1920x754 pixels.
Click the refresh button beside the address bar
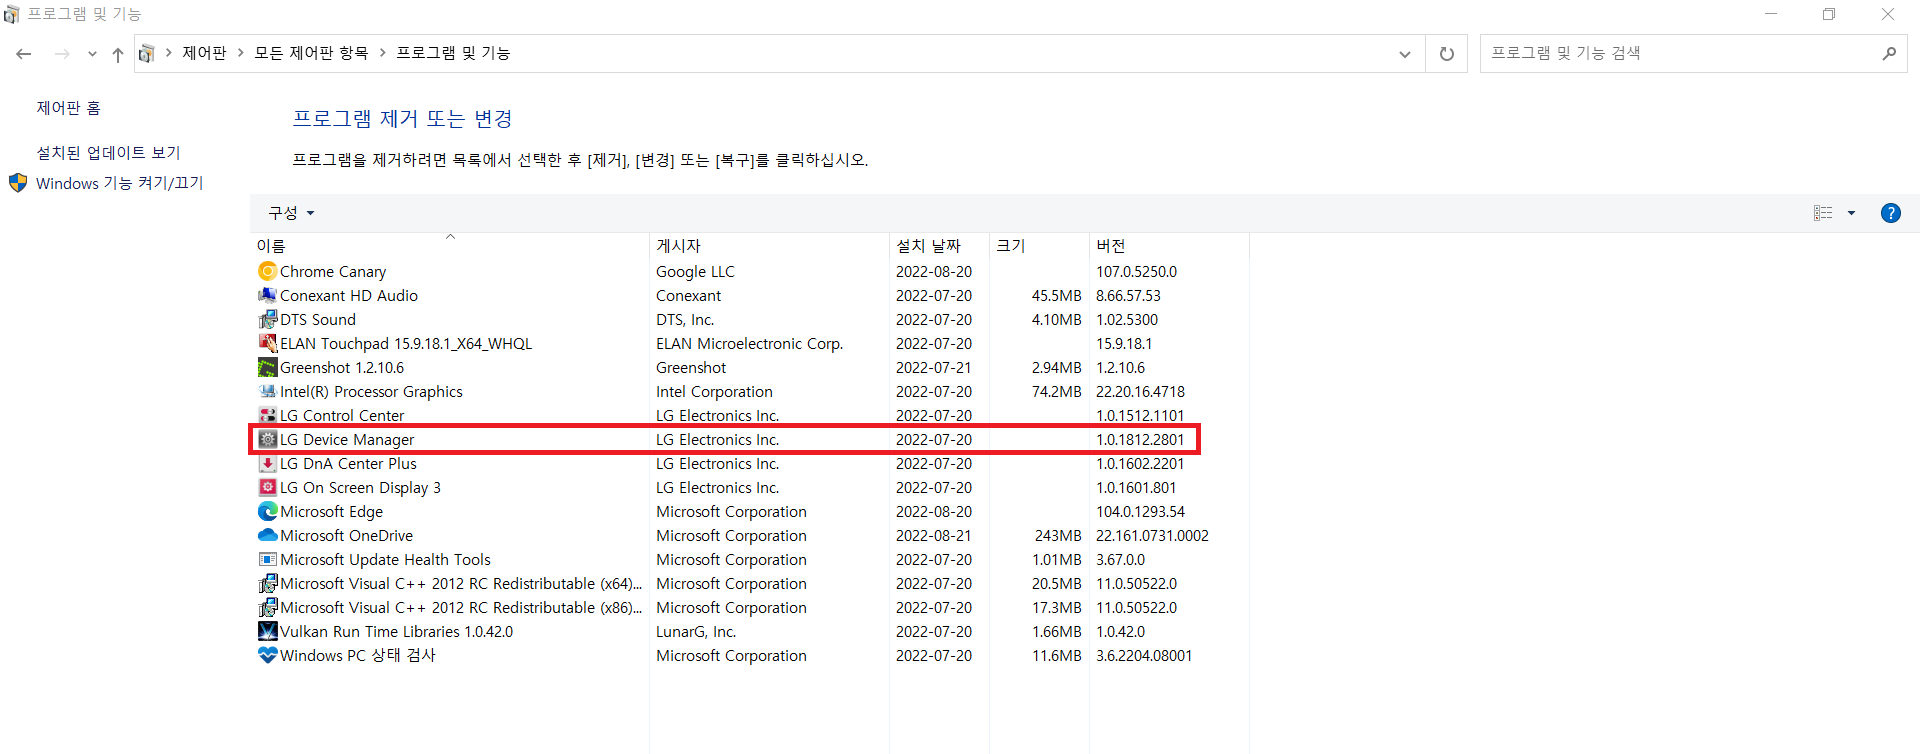[1446, 54]
